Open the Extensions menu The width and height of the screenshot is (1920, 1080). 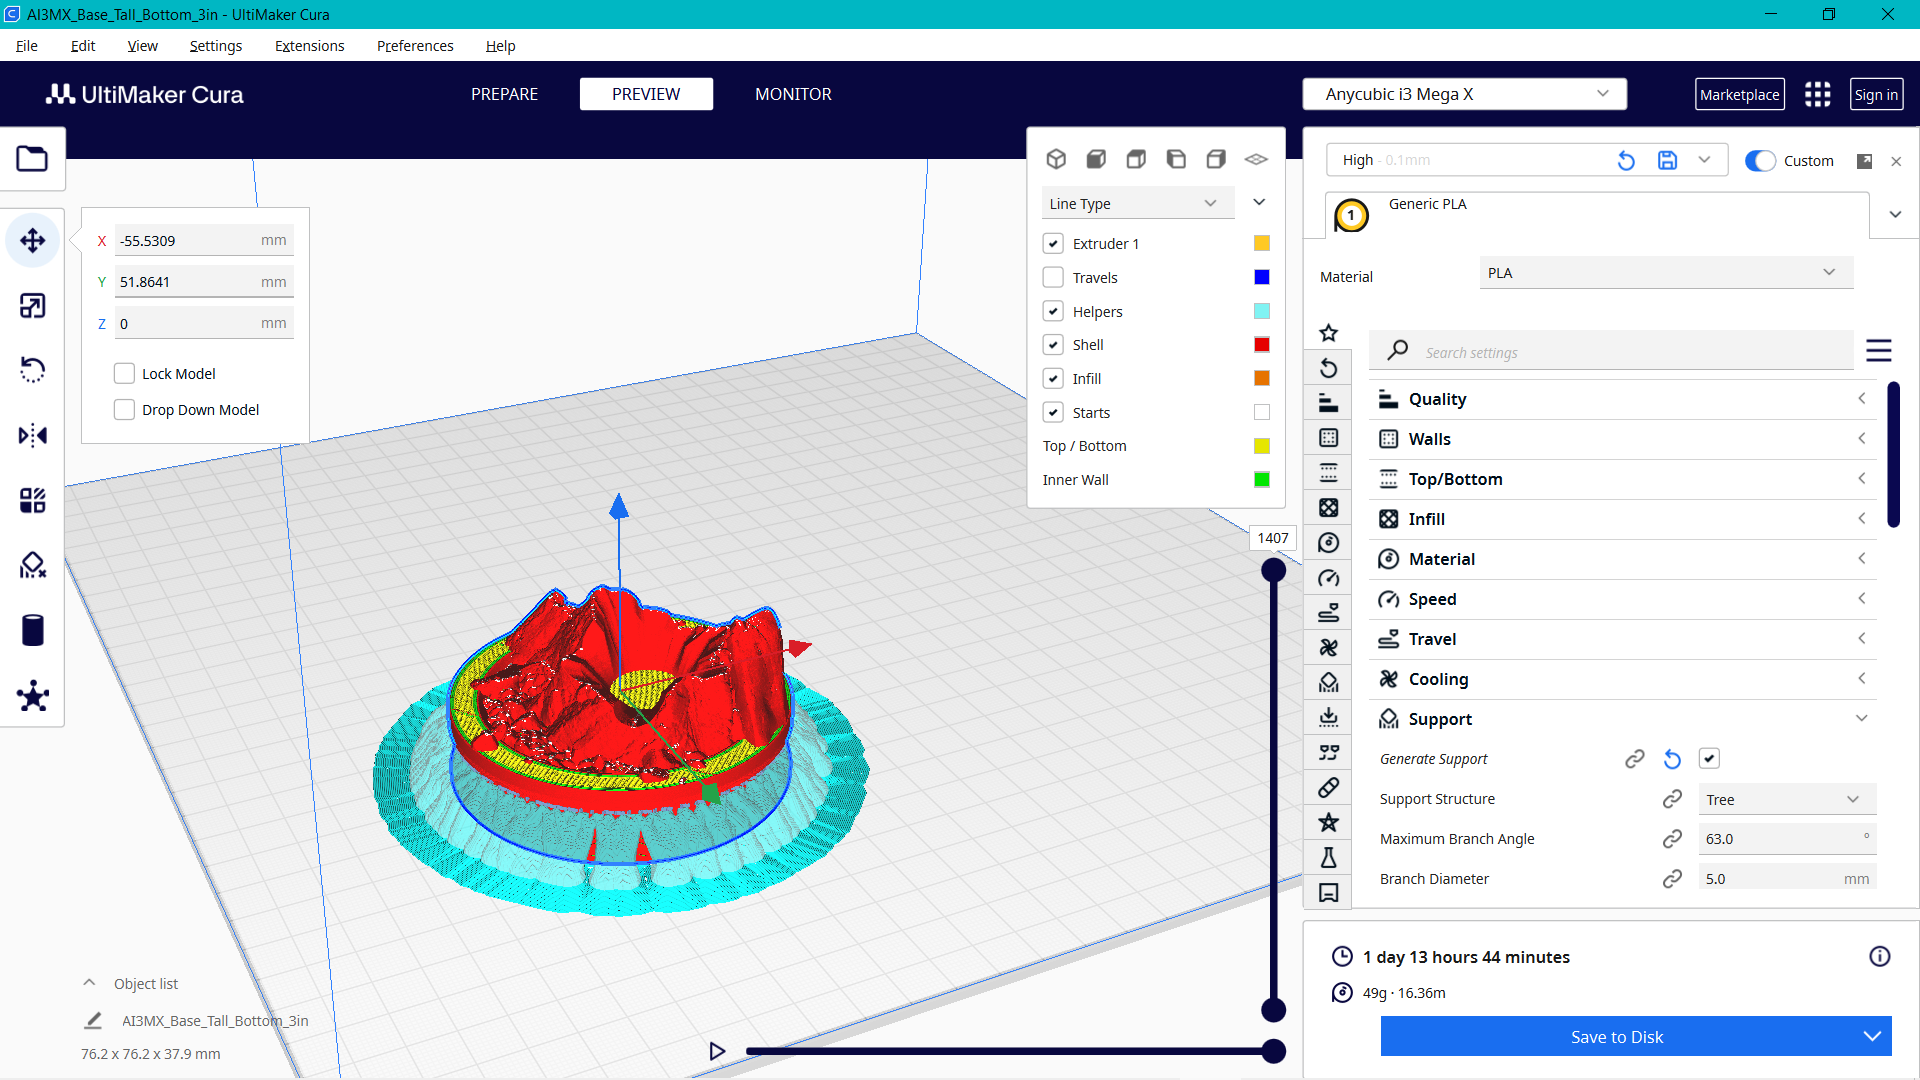point(309,46)
